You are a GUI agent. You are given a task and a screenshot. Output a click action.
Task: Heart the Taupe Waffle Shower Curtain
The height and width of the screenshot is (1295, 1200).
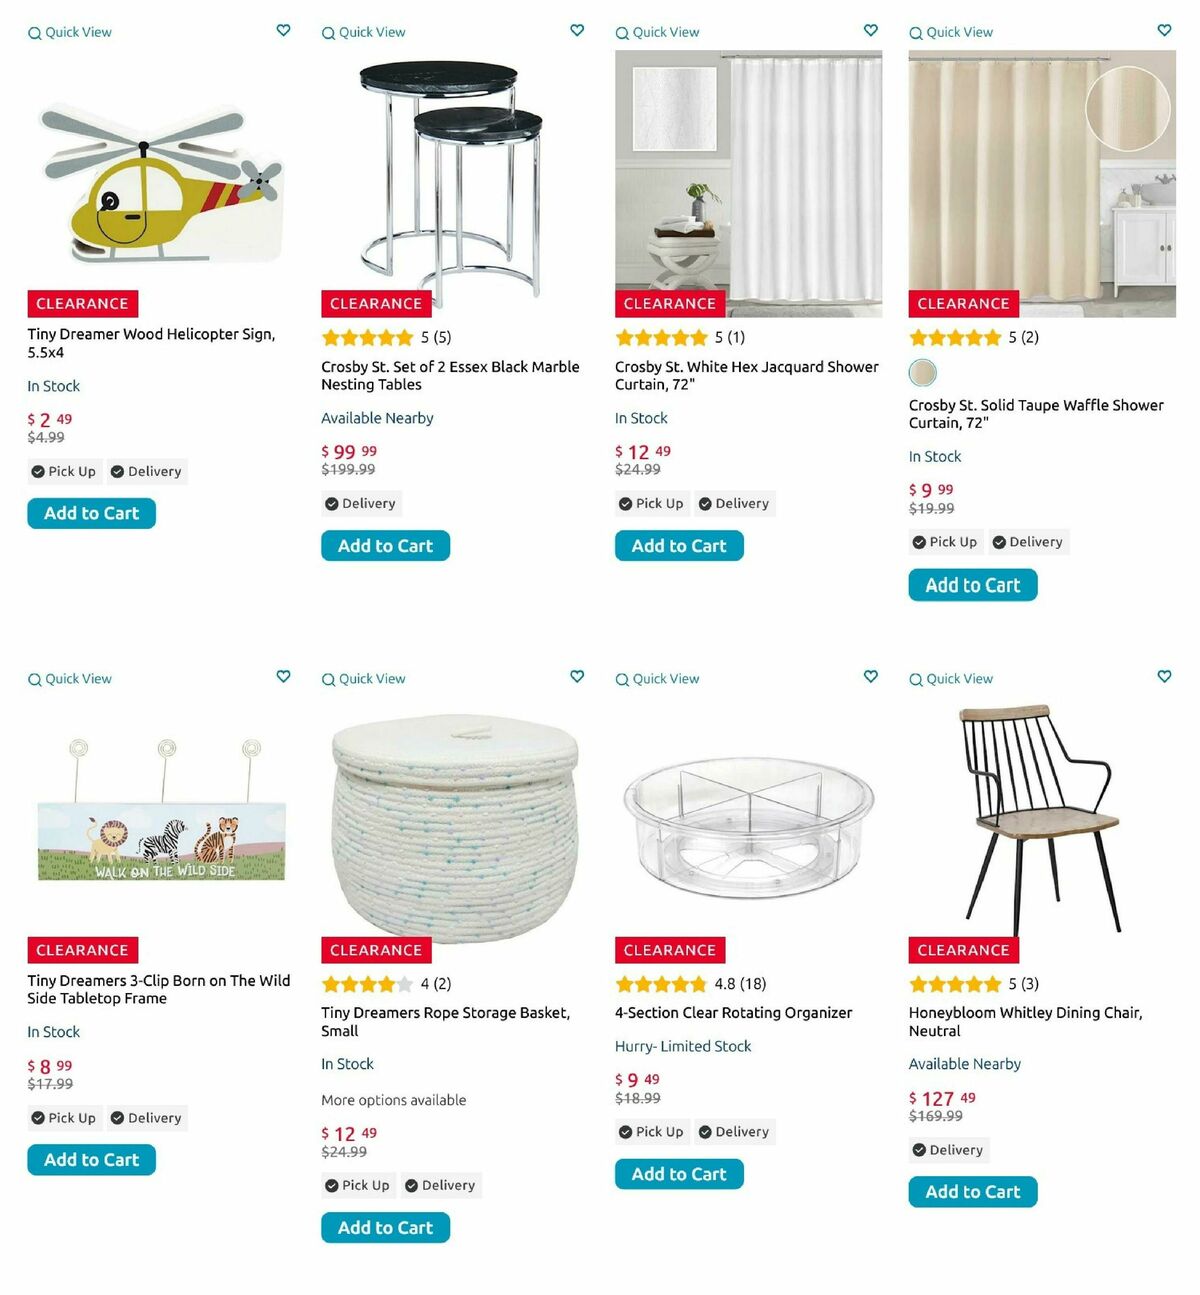point(1164,31)
